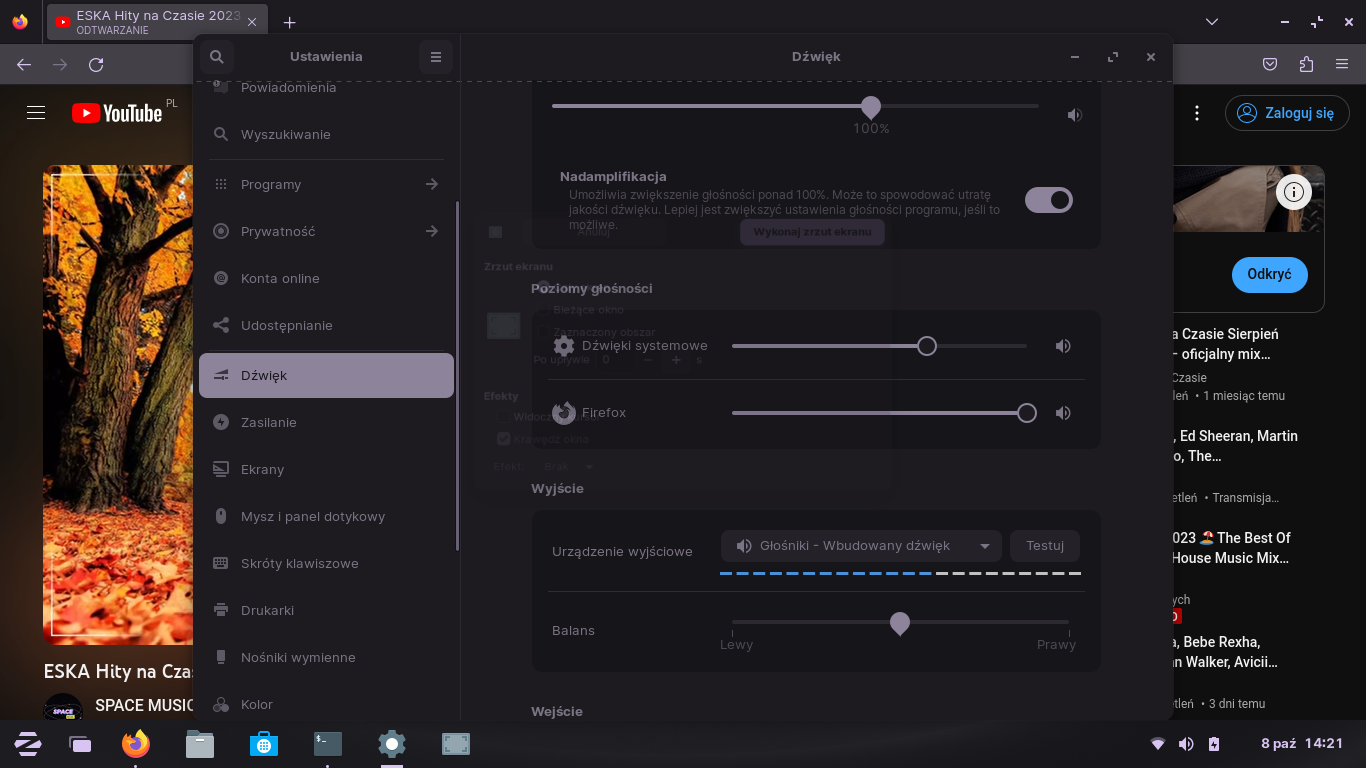1366x768 pixels.
Task: Open a new Firefox tab
Action: 289,22
